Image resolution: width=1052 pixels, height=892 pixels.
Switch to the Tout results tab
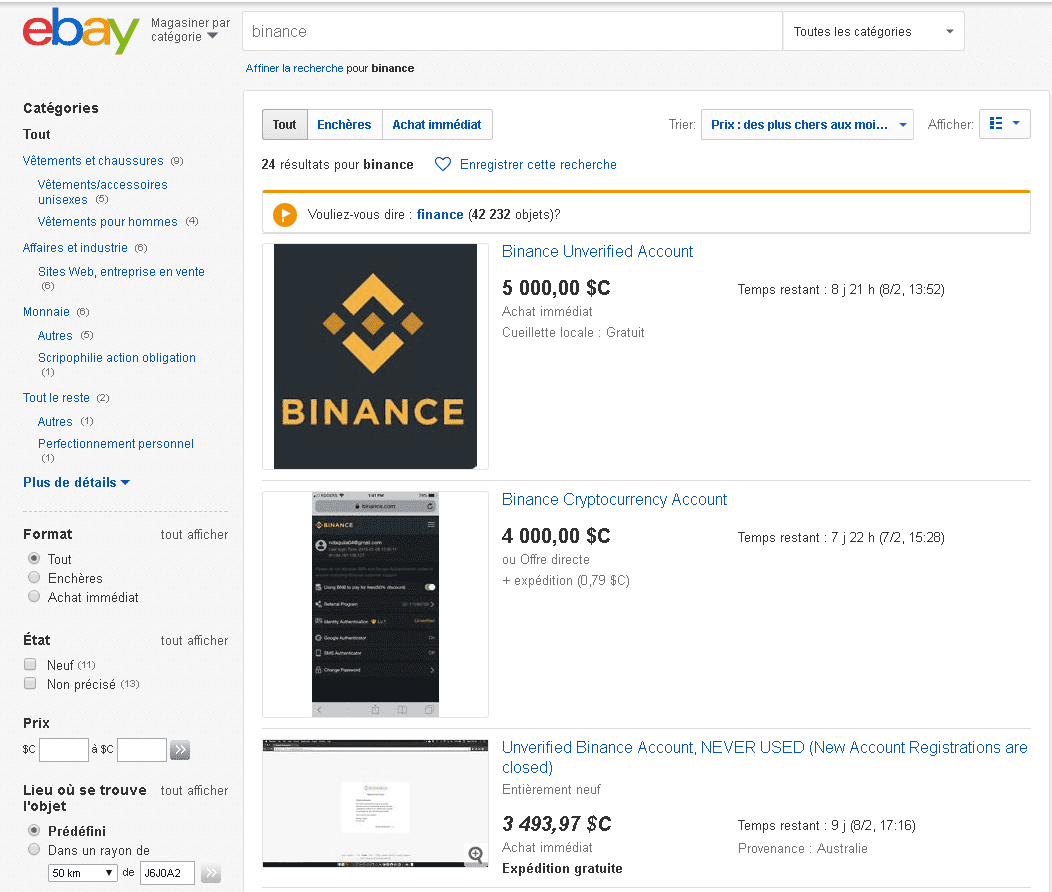(284, 125)
